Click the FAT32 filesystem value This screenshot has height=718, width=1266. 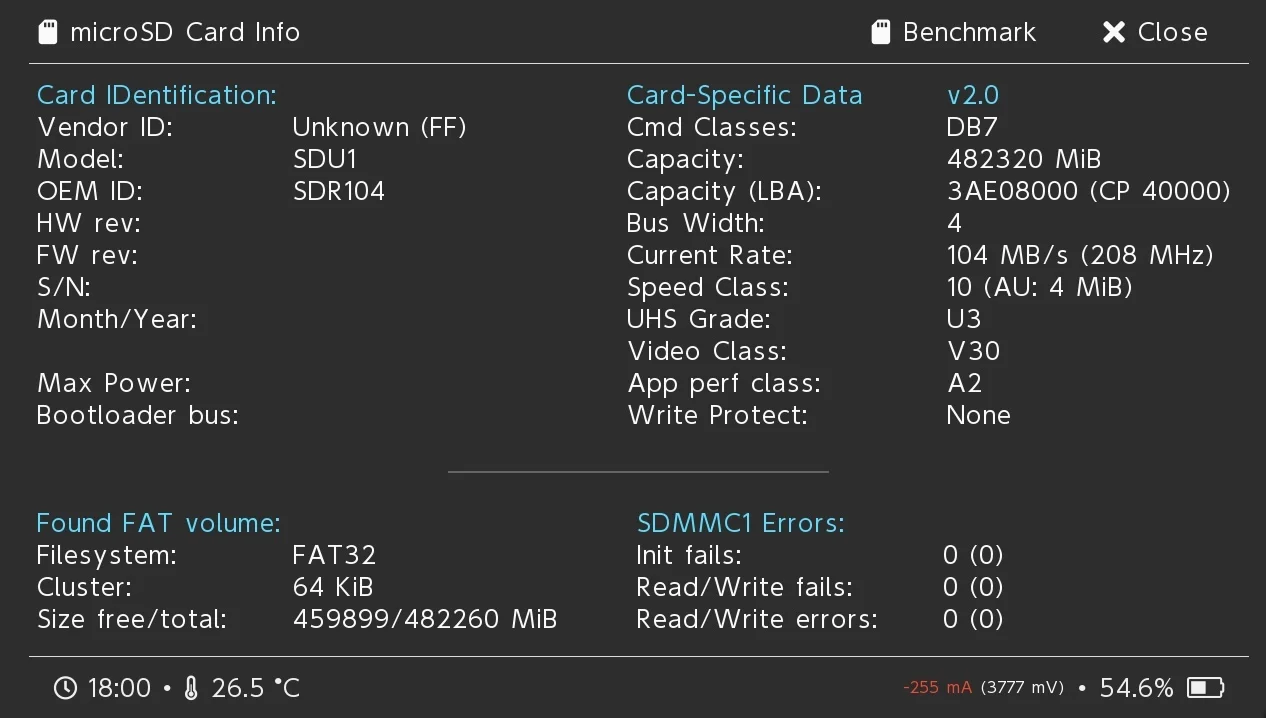click(x=334, y=555)
